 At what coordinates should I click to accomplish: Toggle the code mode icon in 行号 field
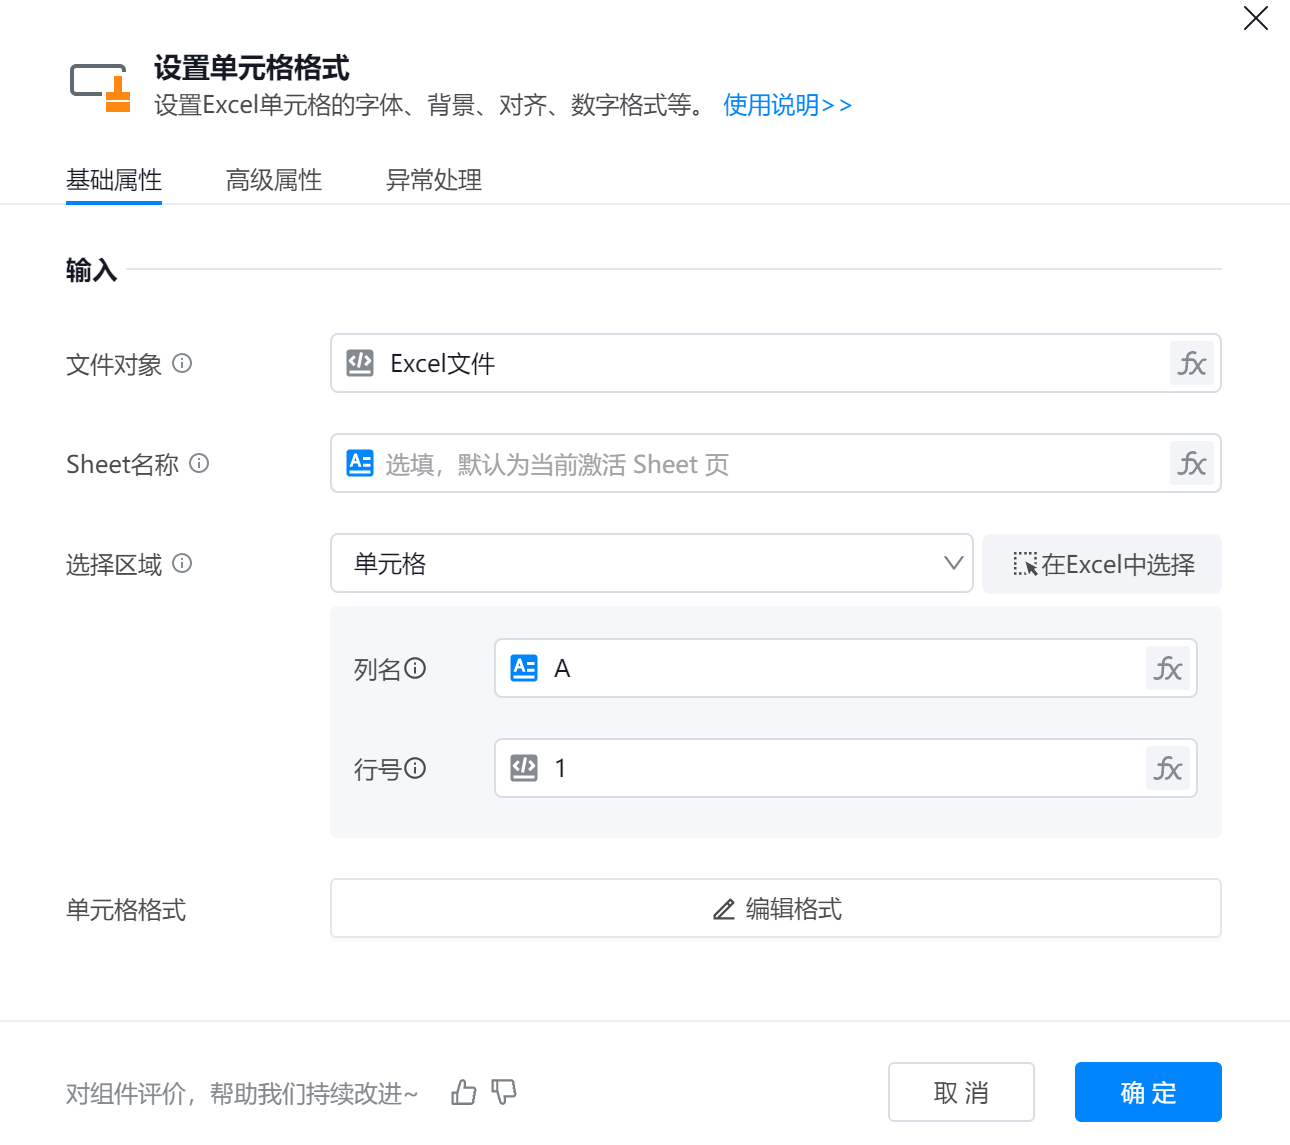point(524,768)
